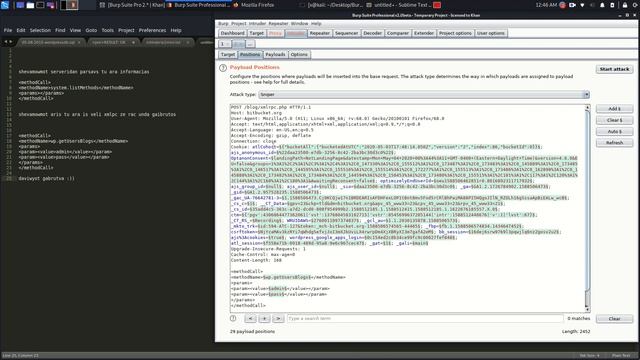640x360 pixels.
Task: Click the search term input field
Action: click(425, 318)
